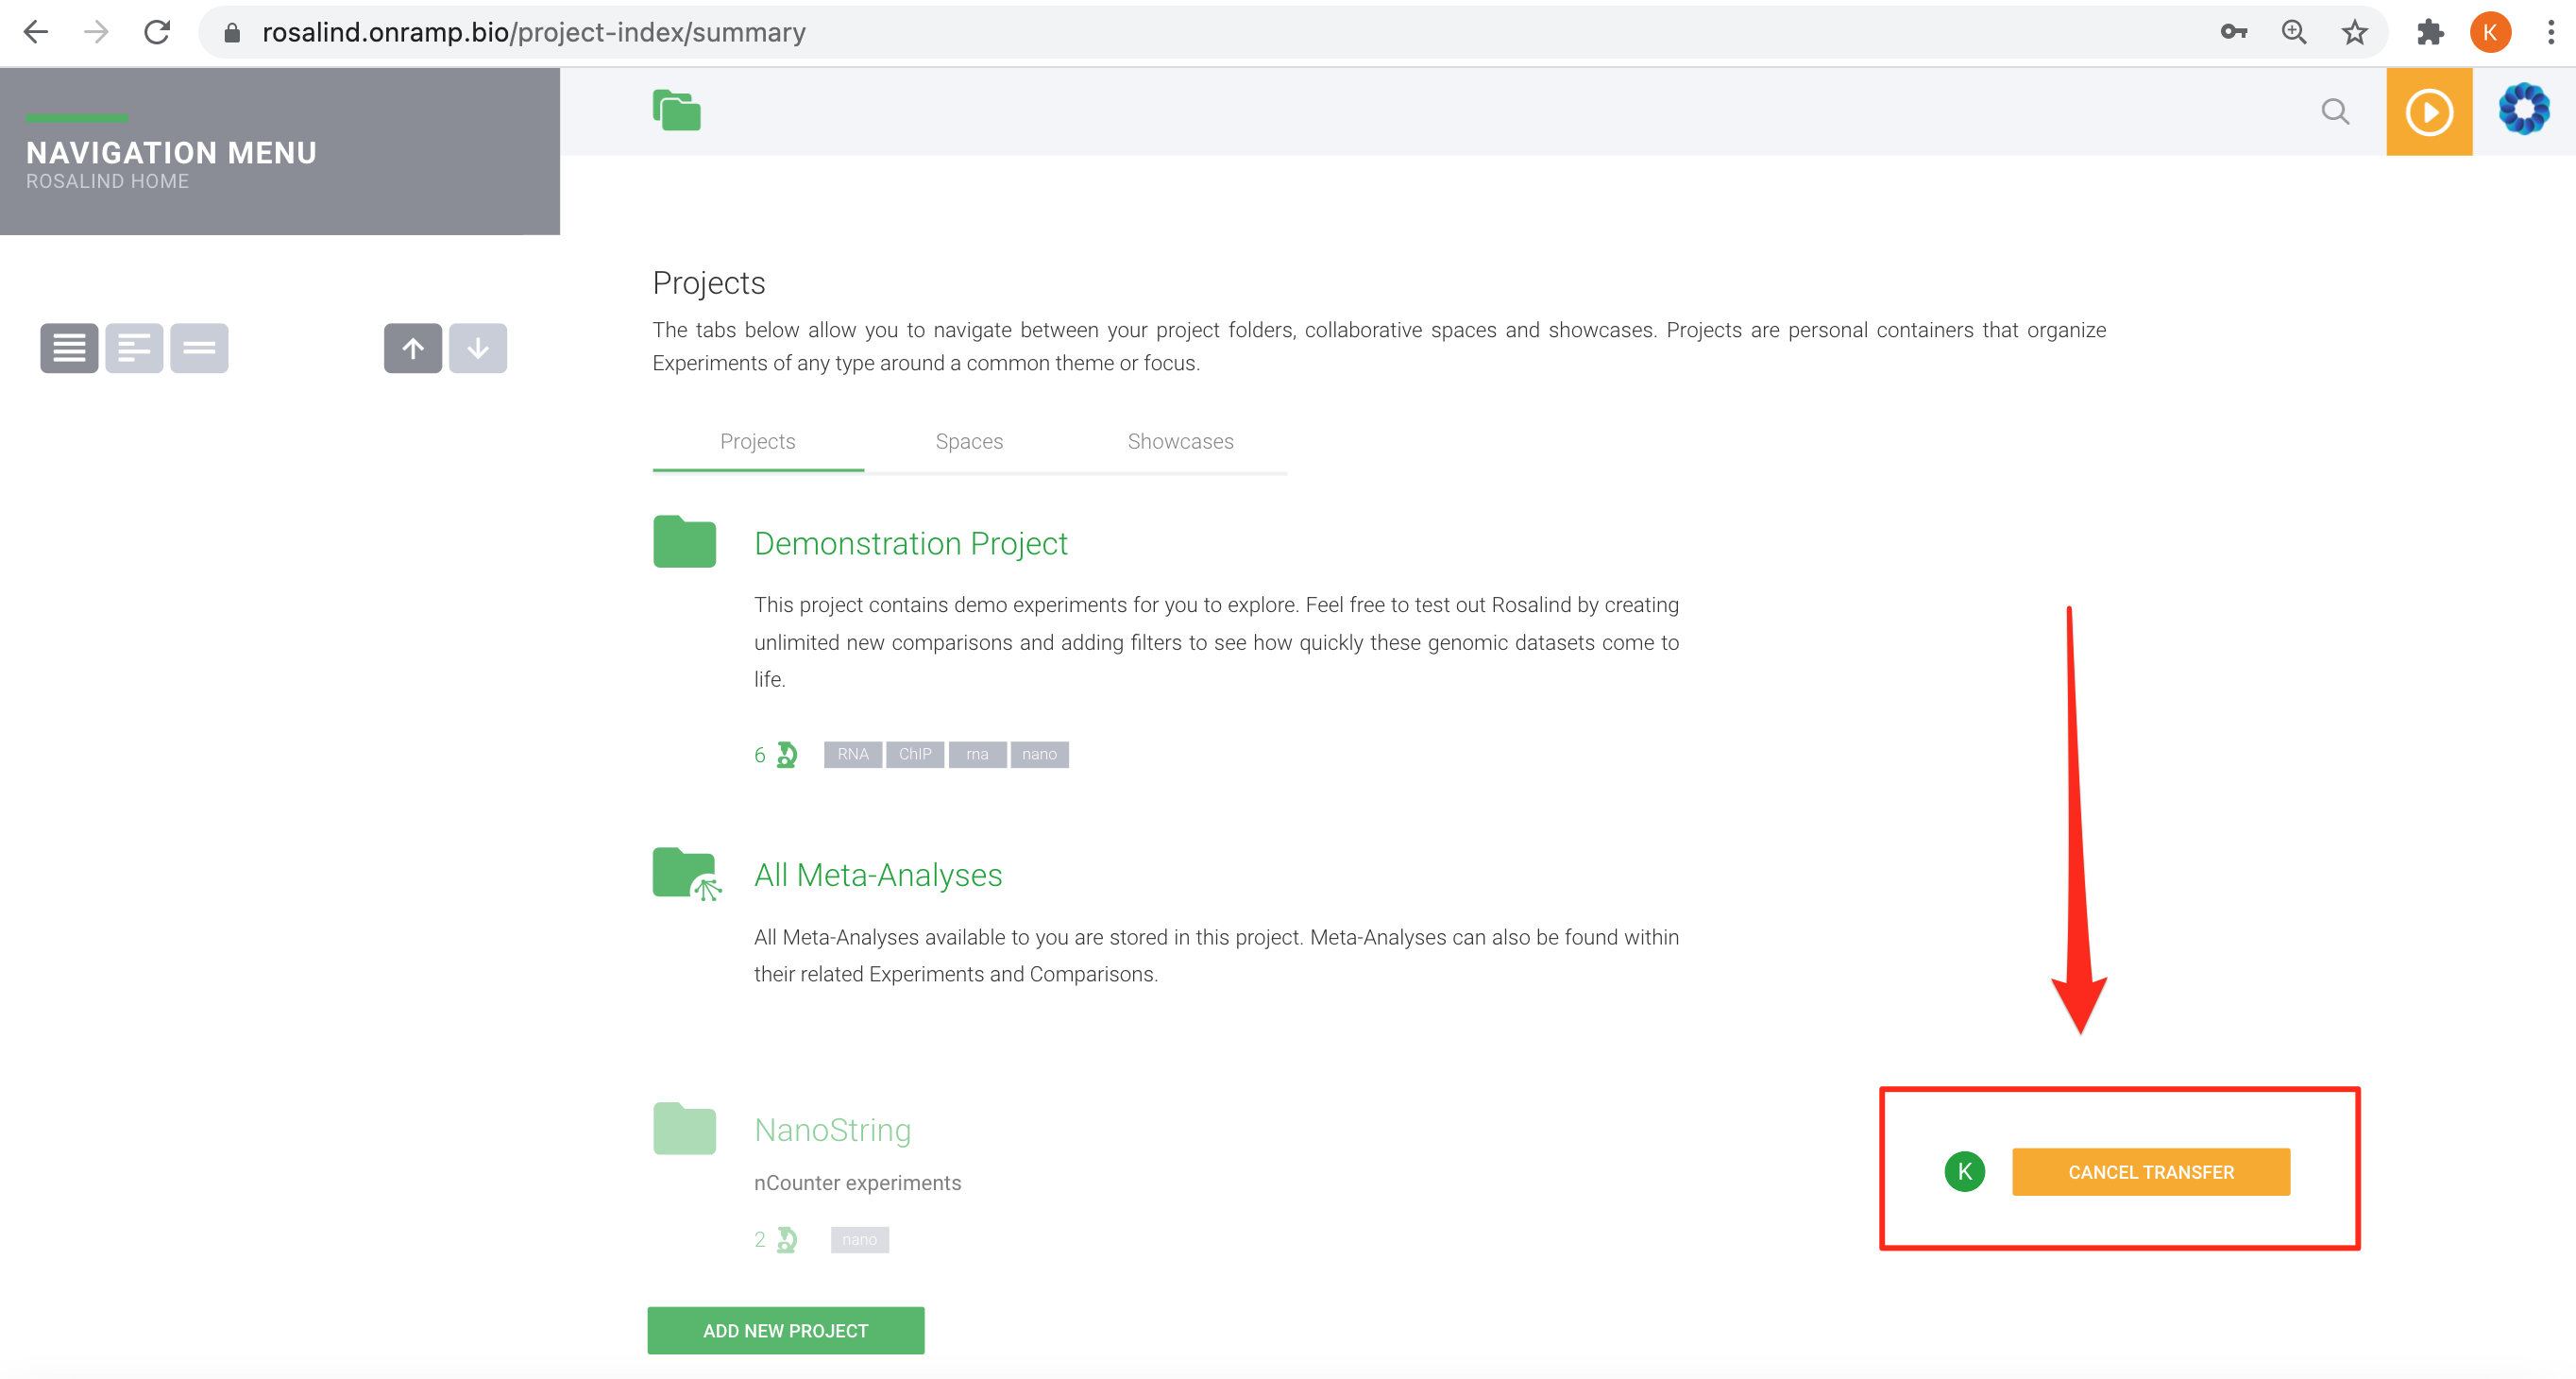Click the NAVIGATION MENU heading

[x=171, y=153]
